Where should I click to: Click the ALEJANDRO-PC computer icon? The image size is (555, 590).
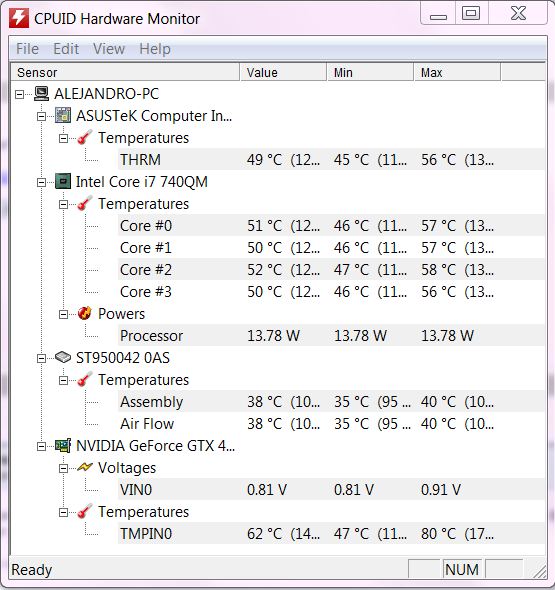(41, 94)
